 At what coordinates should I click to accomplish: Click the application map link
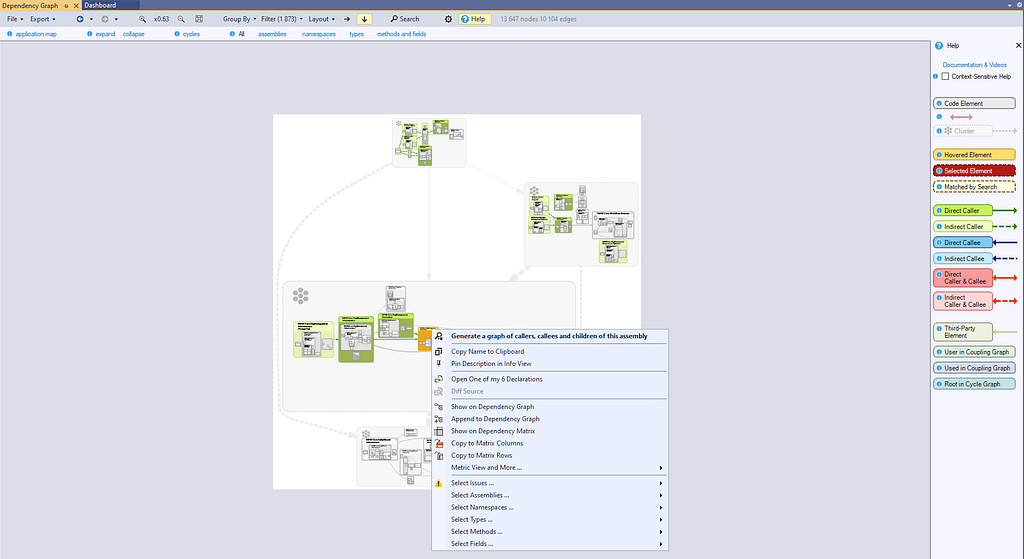pos(36,34)
